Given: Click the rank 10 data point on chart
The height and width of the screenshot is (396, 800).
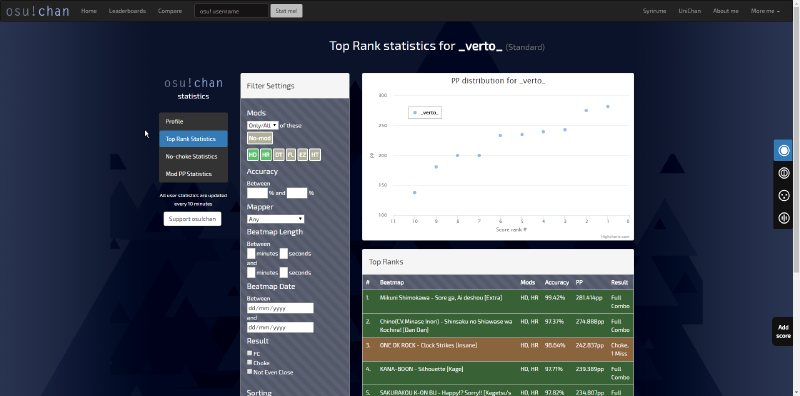Looking at the screenshot, I should click(x=415, y=192).
